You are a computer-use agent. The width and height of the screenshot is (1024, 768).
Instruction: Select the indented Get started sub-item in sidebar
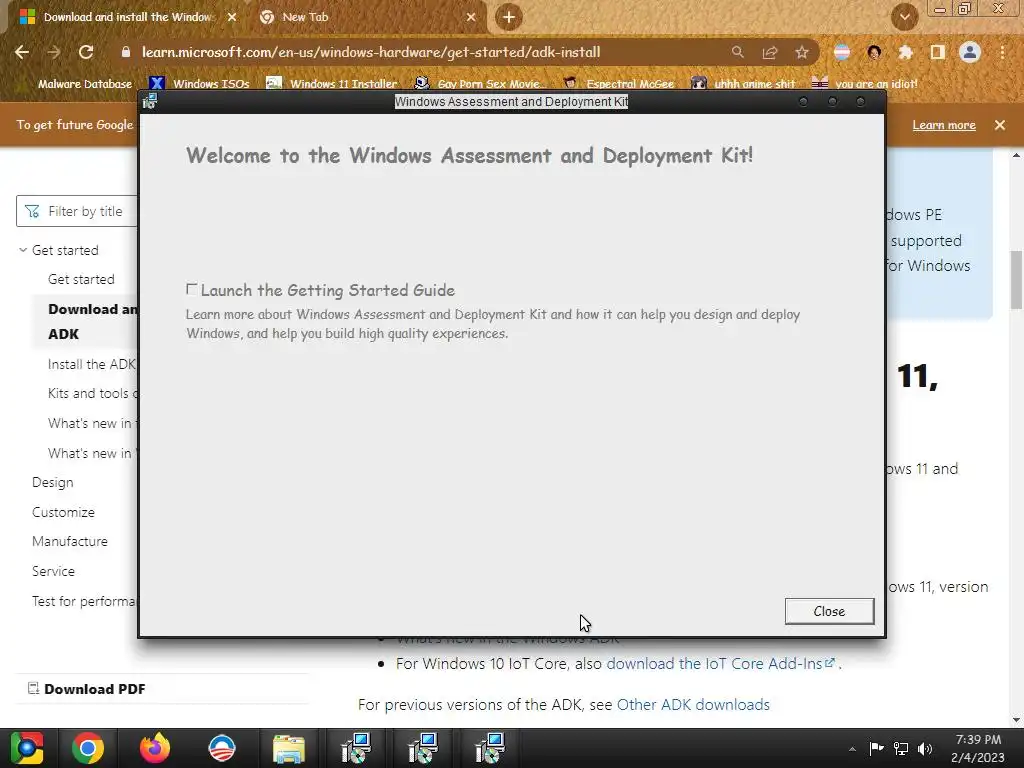81,280
